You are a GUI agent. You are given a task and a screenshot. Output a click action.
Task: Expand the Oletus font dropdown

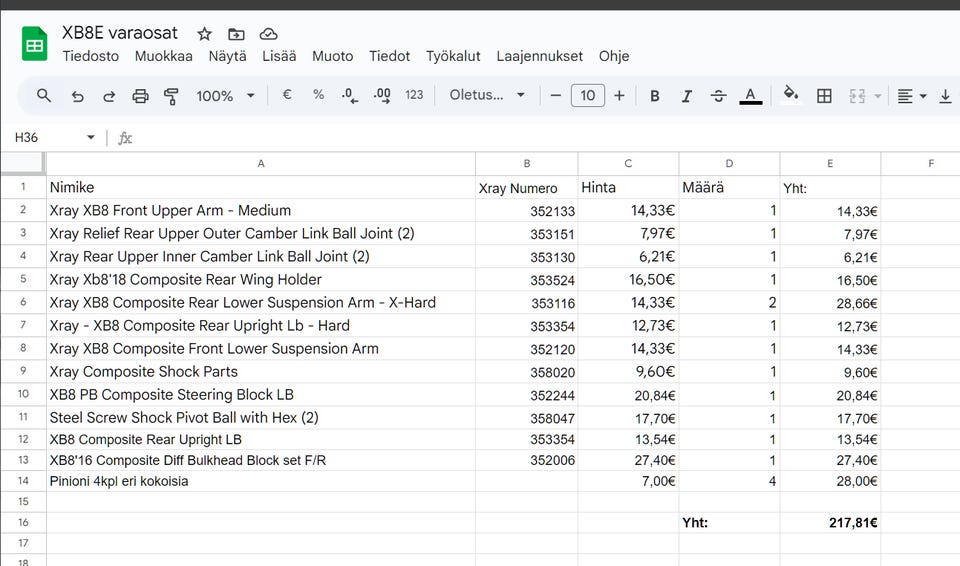[487, 96]
